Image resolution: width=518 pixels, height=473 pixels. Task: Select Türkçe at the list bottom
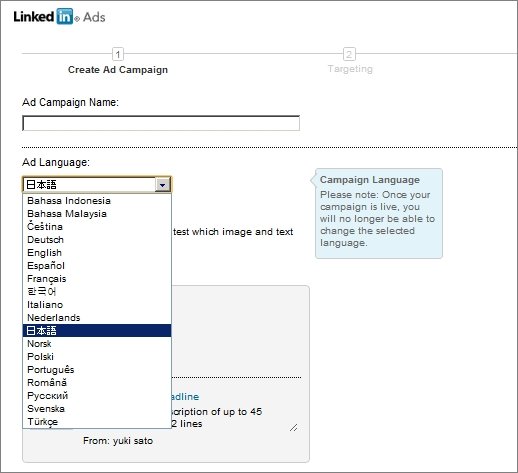click(x=97, y=422)
